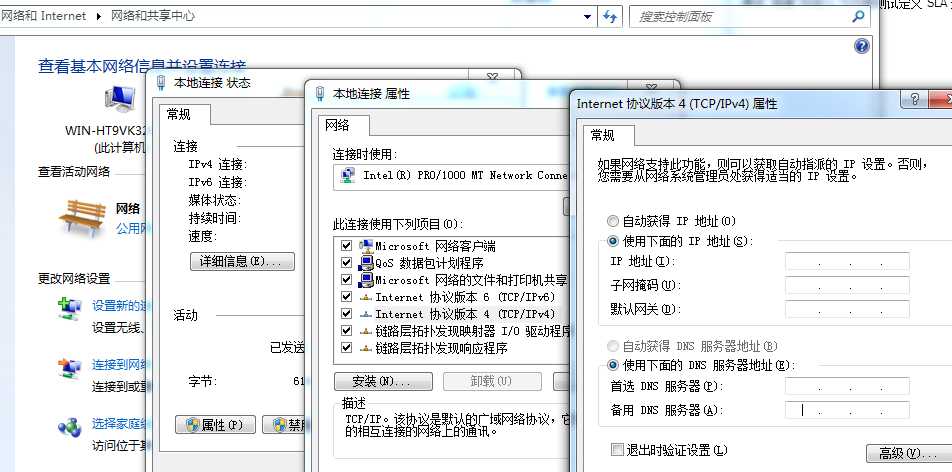
Task: Click the IP 地址 input field
Action: coord(847,262)
